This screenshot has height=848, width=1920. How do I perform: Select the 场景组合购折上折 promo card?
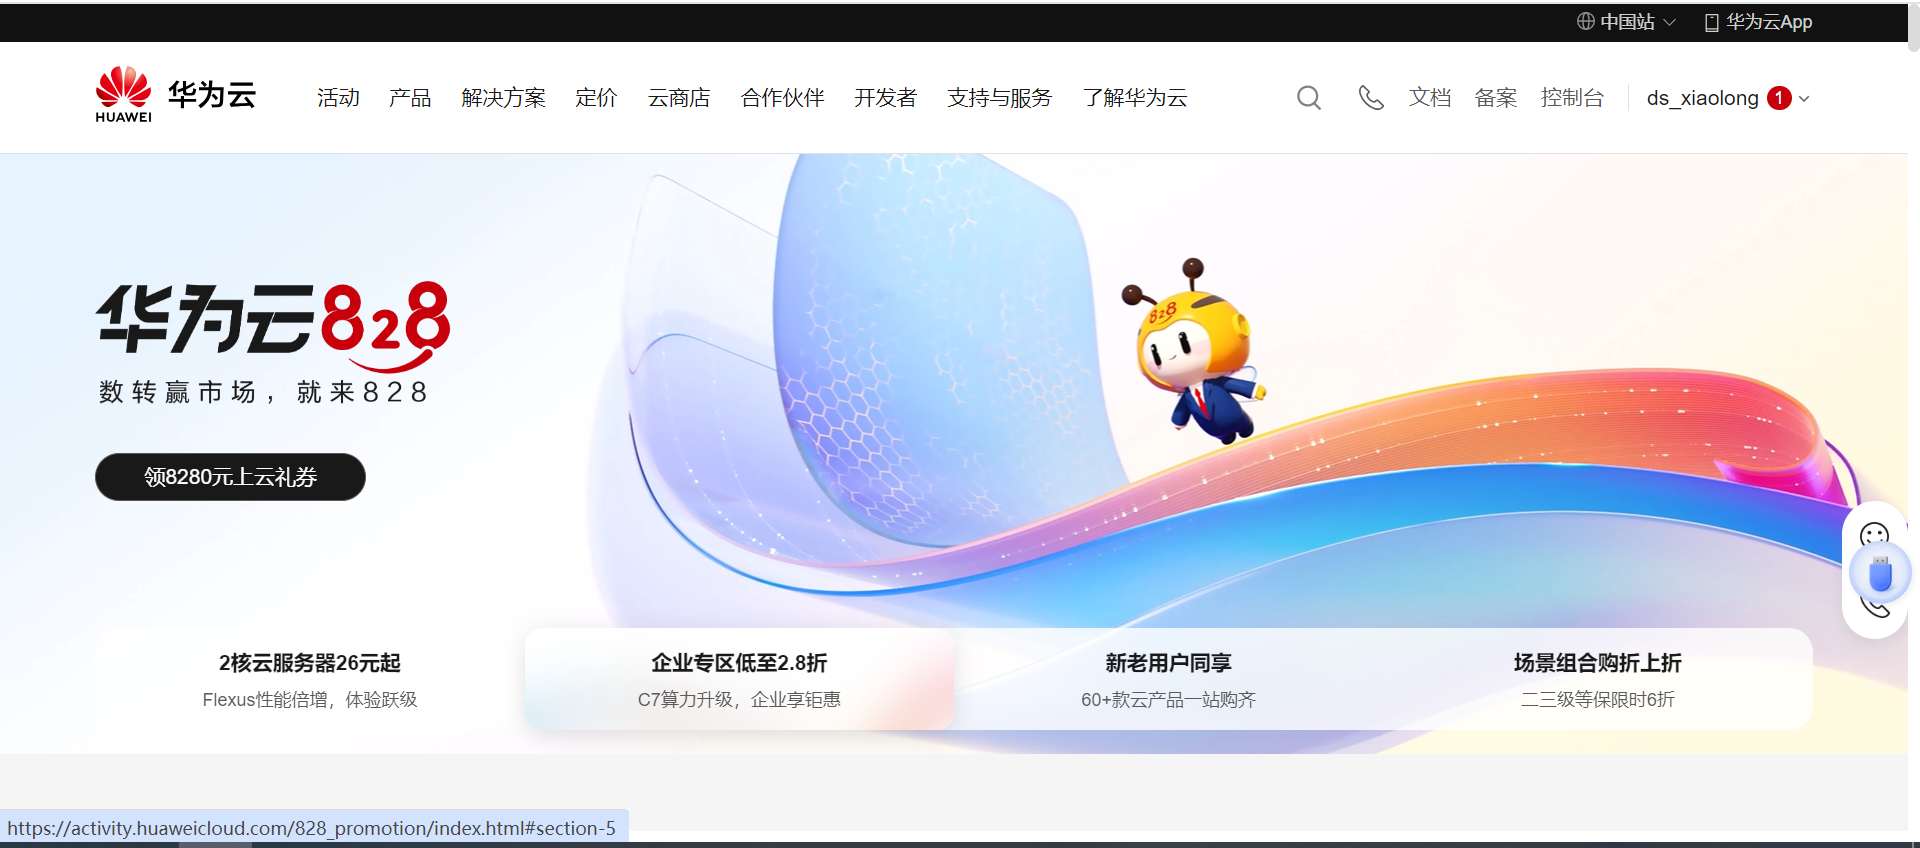click(x=1597, y=679)
